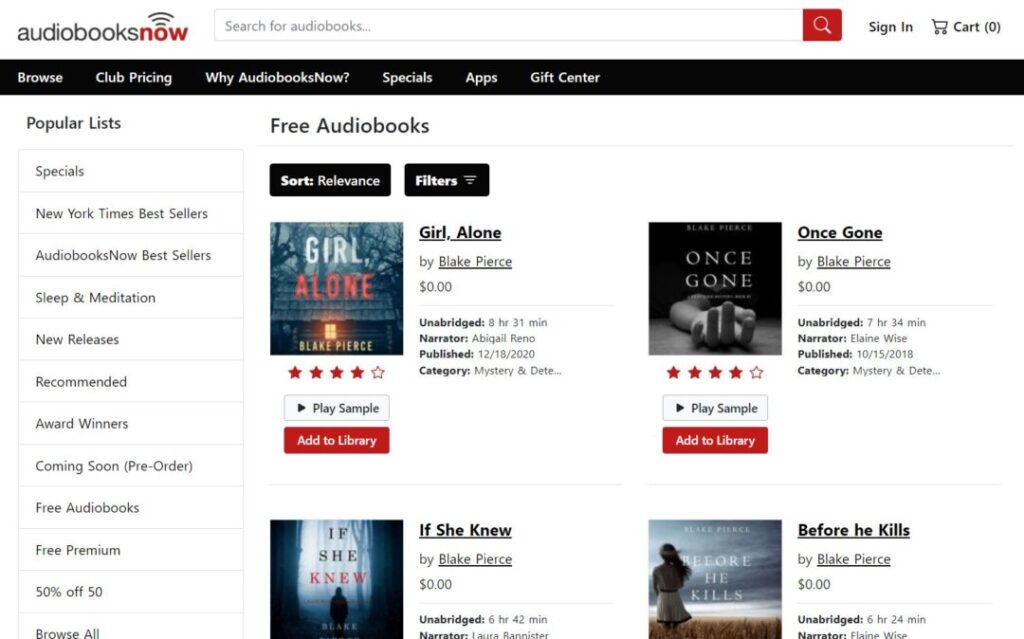Open the Free Premium list

[x=131, y=549]
